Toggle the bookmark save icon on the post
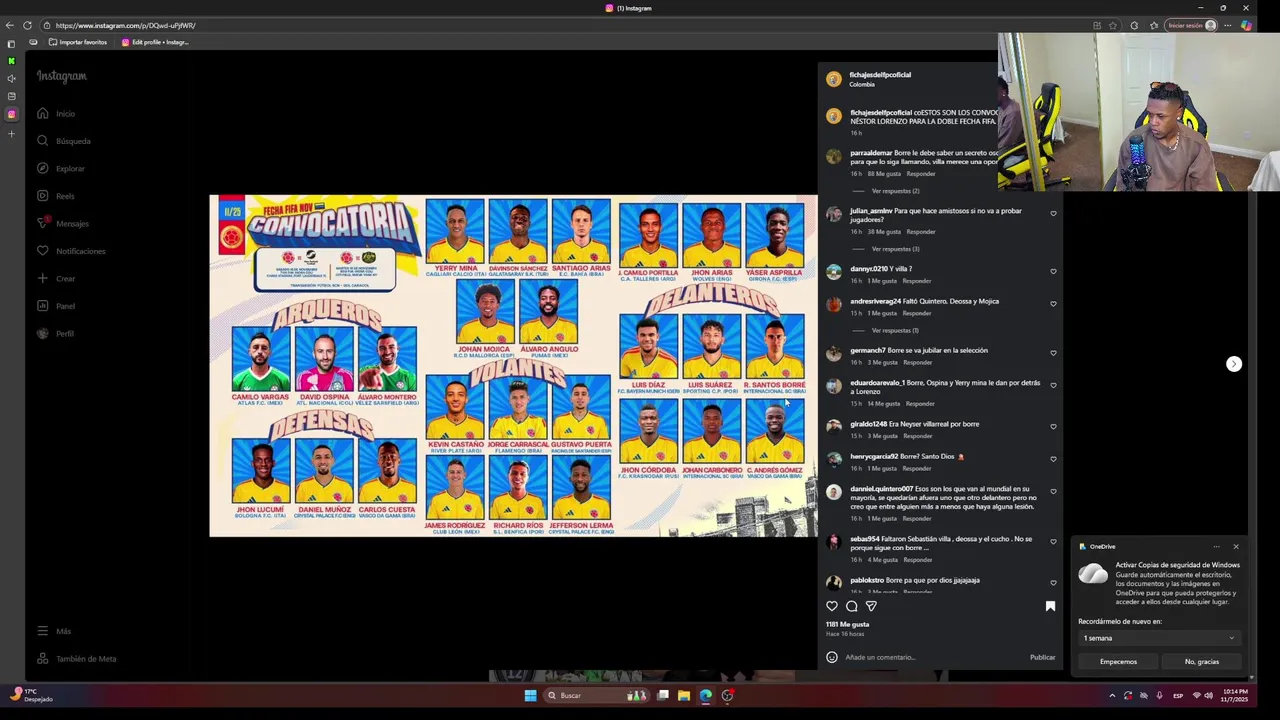 1050,606
